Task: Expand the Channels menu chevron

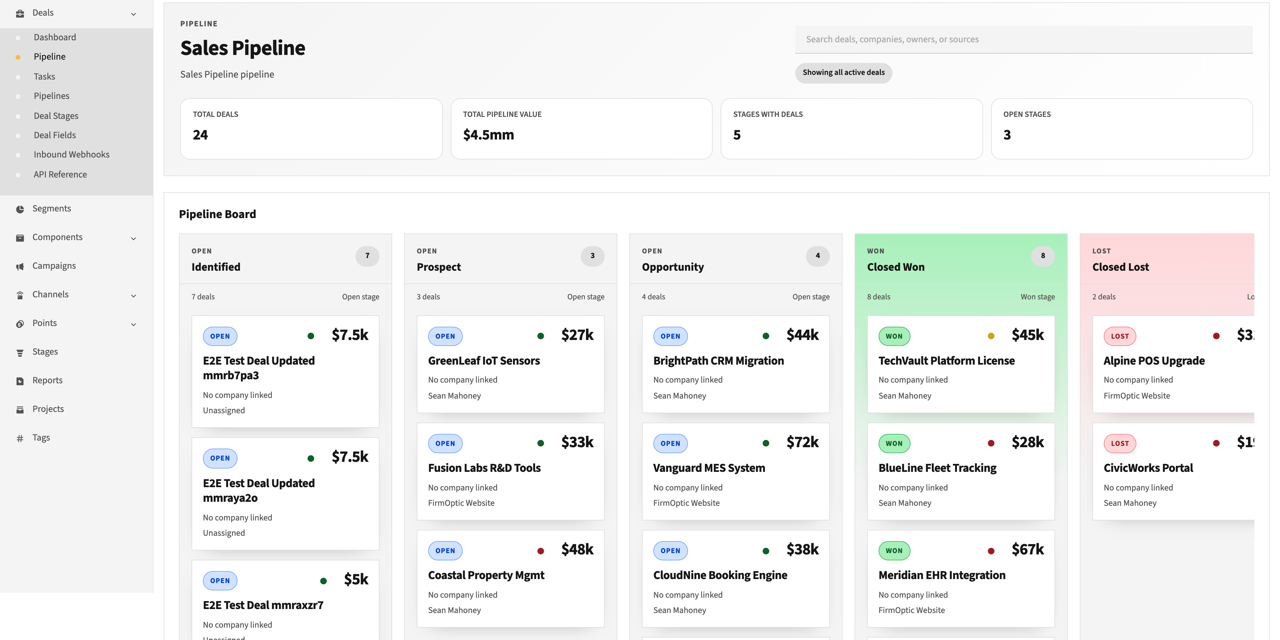Action: click(134, 295)
